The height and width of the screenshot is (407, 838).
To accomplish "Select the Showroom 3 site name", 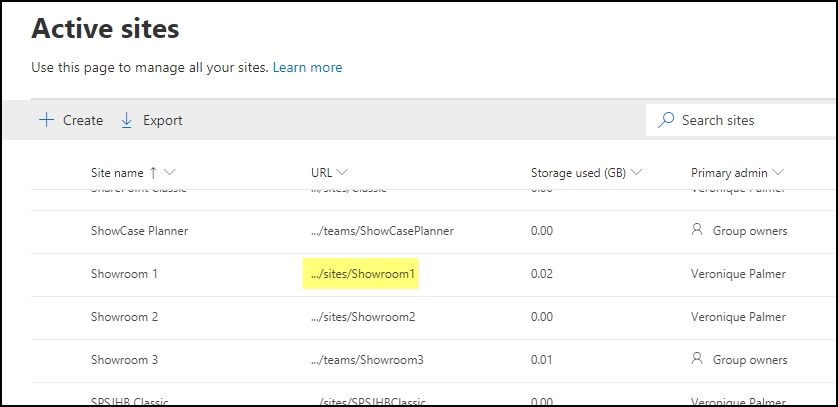I will tap(124, 359).
